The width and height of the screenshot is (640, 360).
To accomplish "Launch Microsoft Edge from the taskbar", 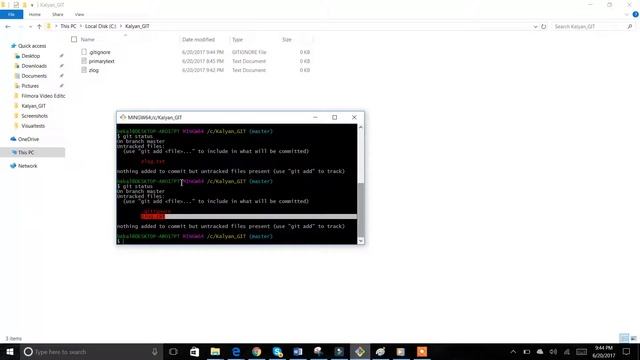I will point(236,352).
